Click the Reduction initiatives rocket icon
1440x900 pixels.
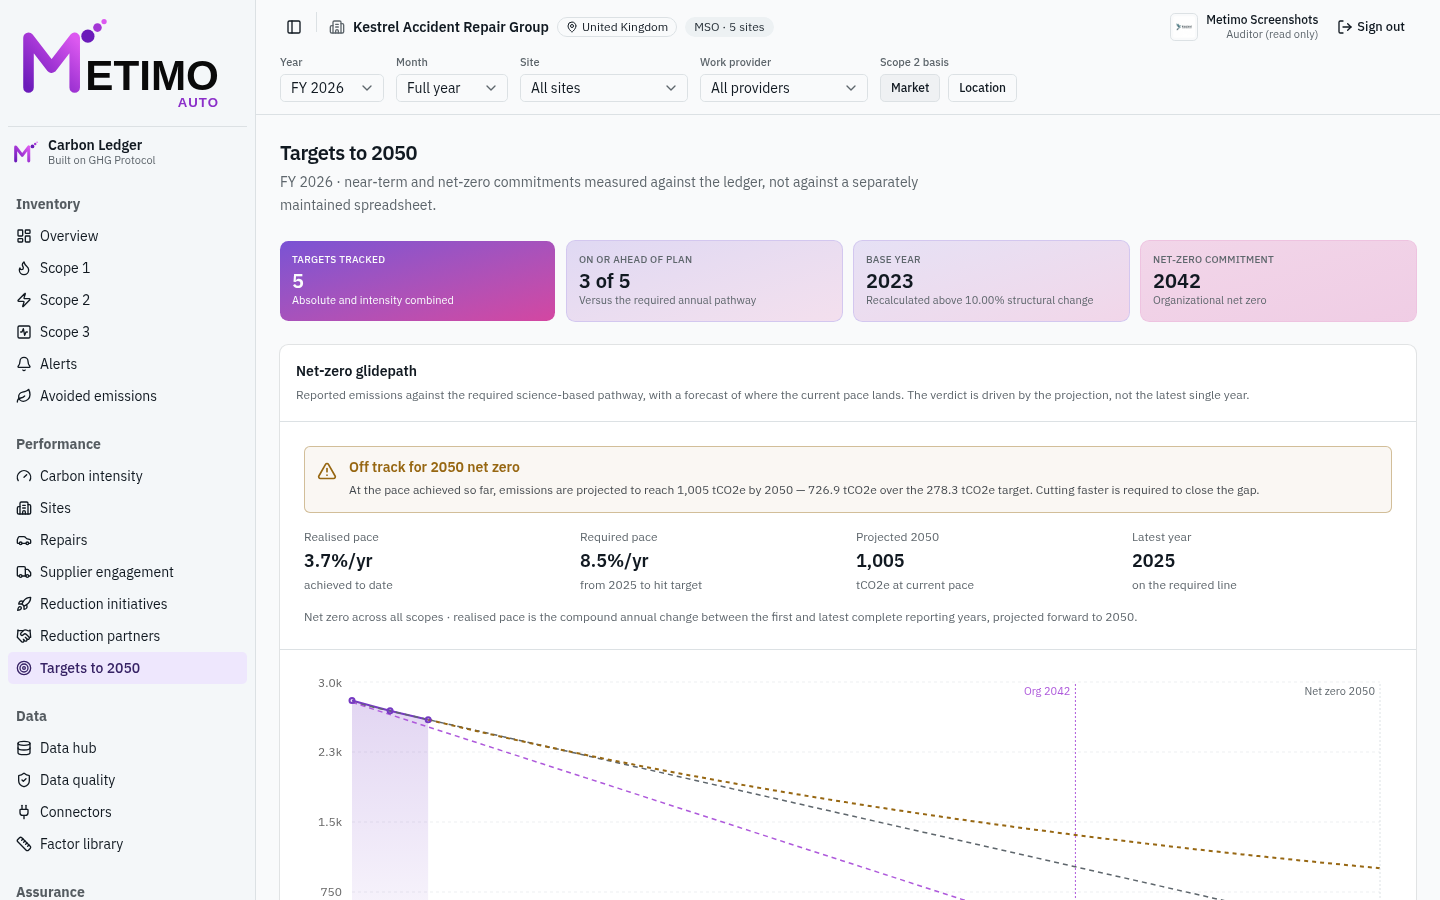(x=24, y=604)
